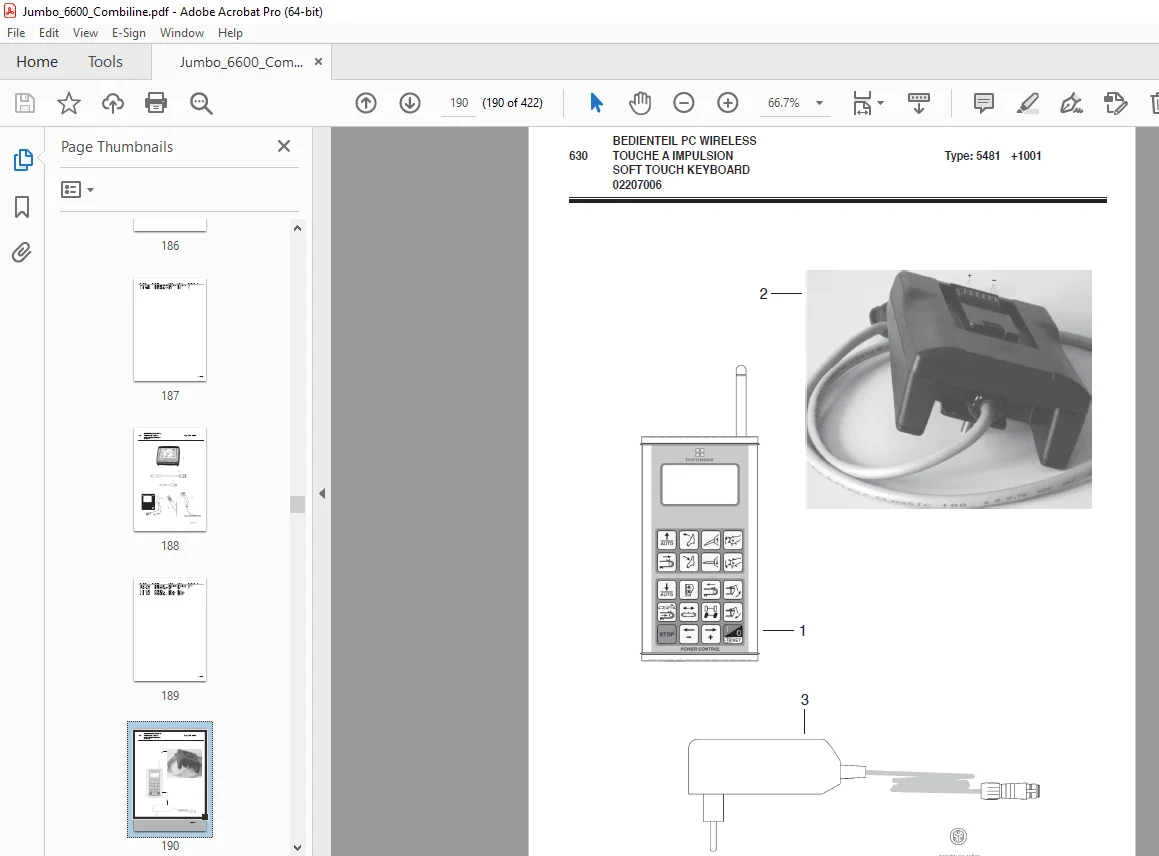
Task: Open the Request e-signatures tool
Action: click(x=1115, y=103)
